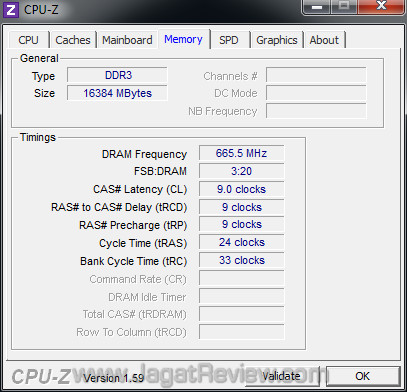The image size is (407, 392).
Task: Click the FSB:DRAM label
Action: [160, 171]
